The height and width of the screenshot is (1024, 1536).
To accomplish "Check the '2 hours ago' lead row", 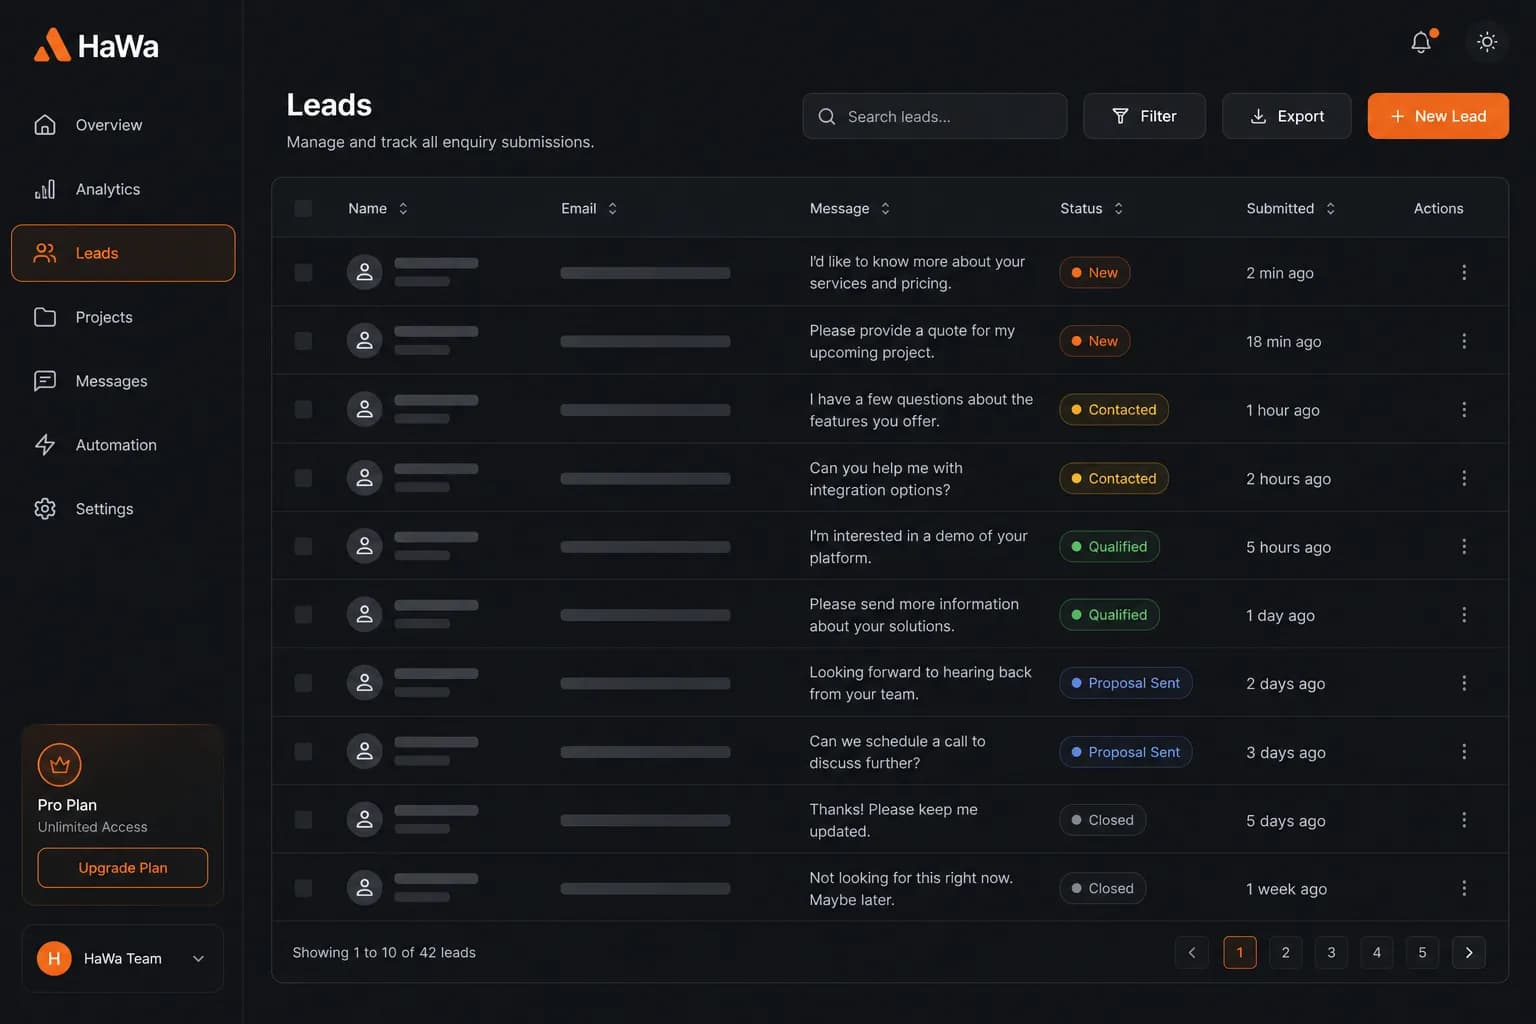I will [303, 478].
